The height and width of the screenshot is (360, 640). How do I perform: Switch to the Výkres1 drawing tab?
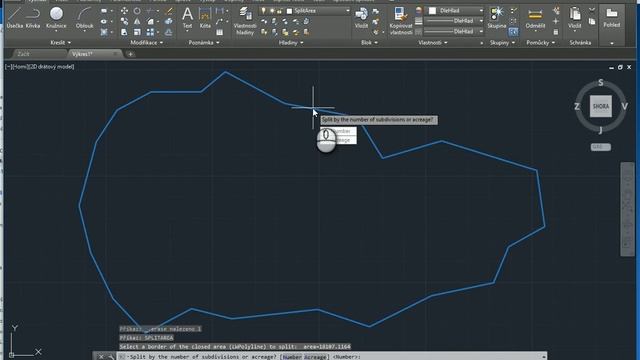pos(82,53)
